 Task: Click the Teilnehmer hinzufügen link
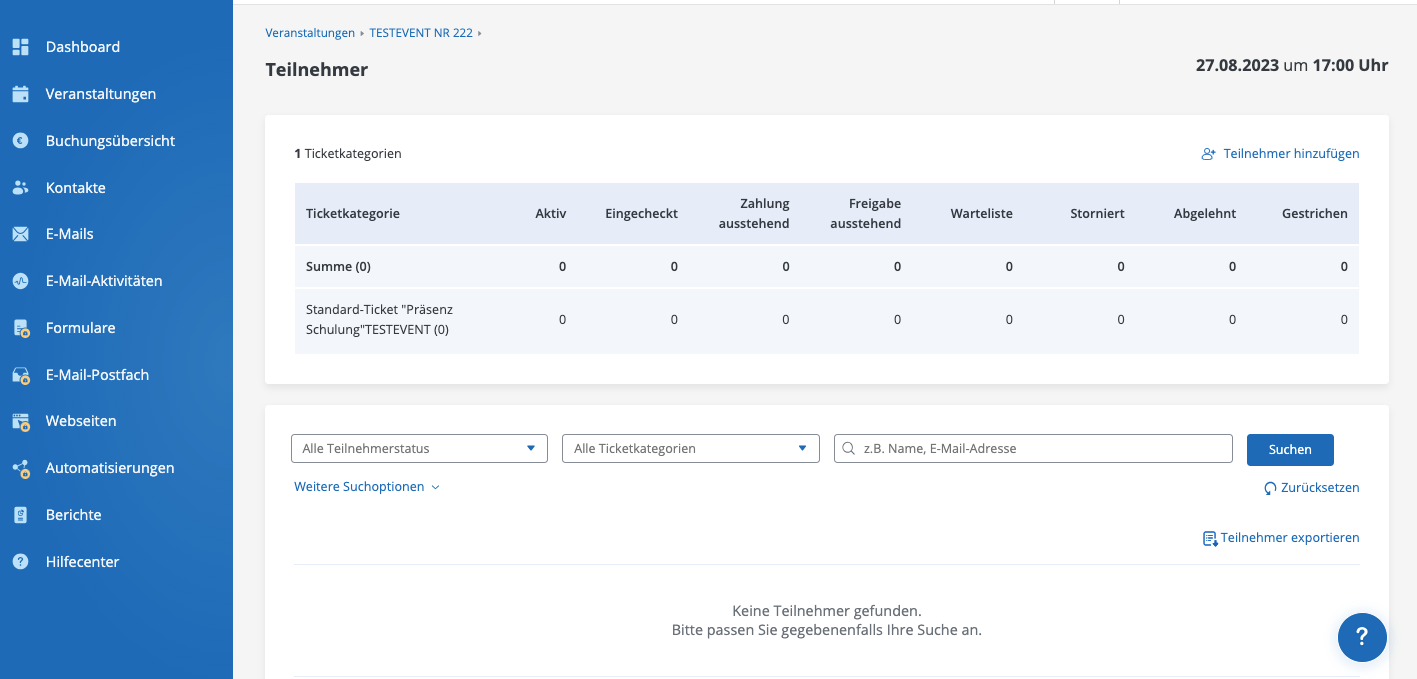[x=1280, y=154]
